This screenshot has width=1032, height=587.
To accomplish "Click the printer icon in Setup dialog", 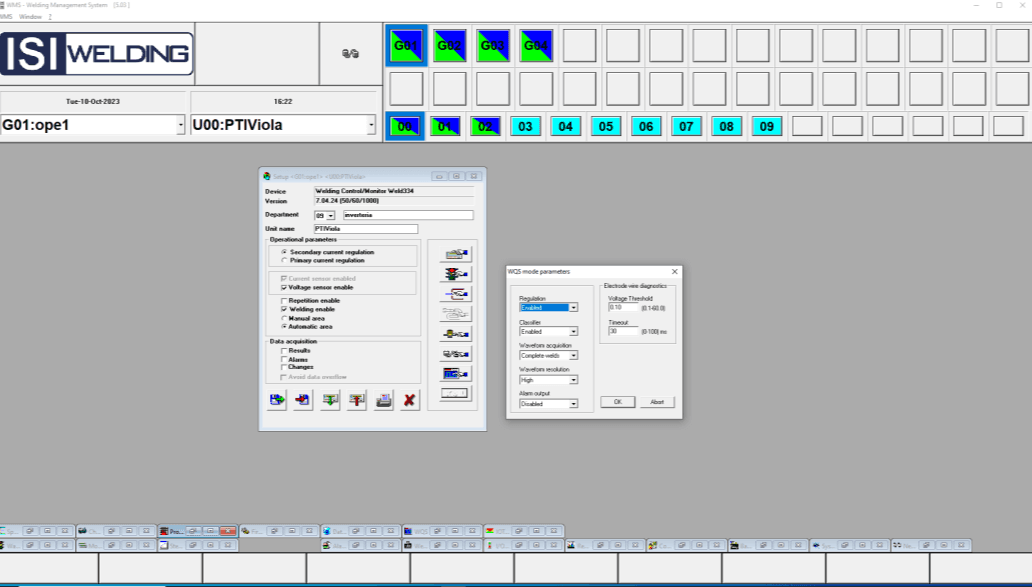I will 383,400.
